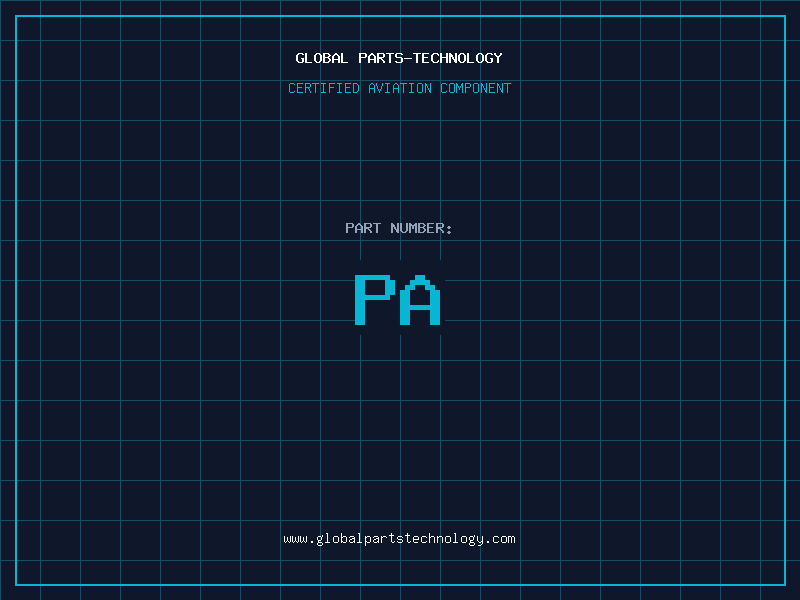
Task: Click the 'PART NUMBER:' label
Action: coord(398,228)
